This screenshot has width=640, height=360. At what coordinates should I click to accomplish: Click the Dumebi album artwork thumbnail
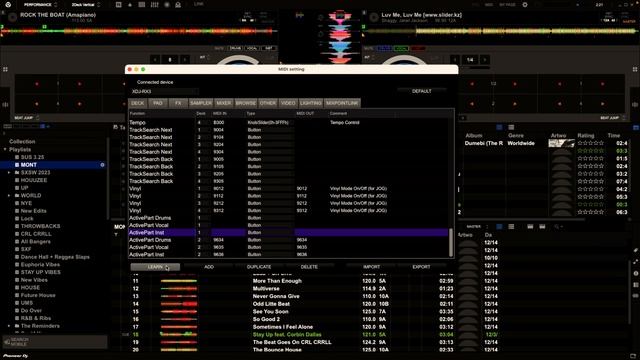pyautogui.click(x=561, y=143)
